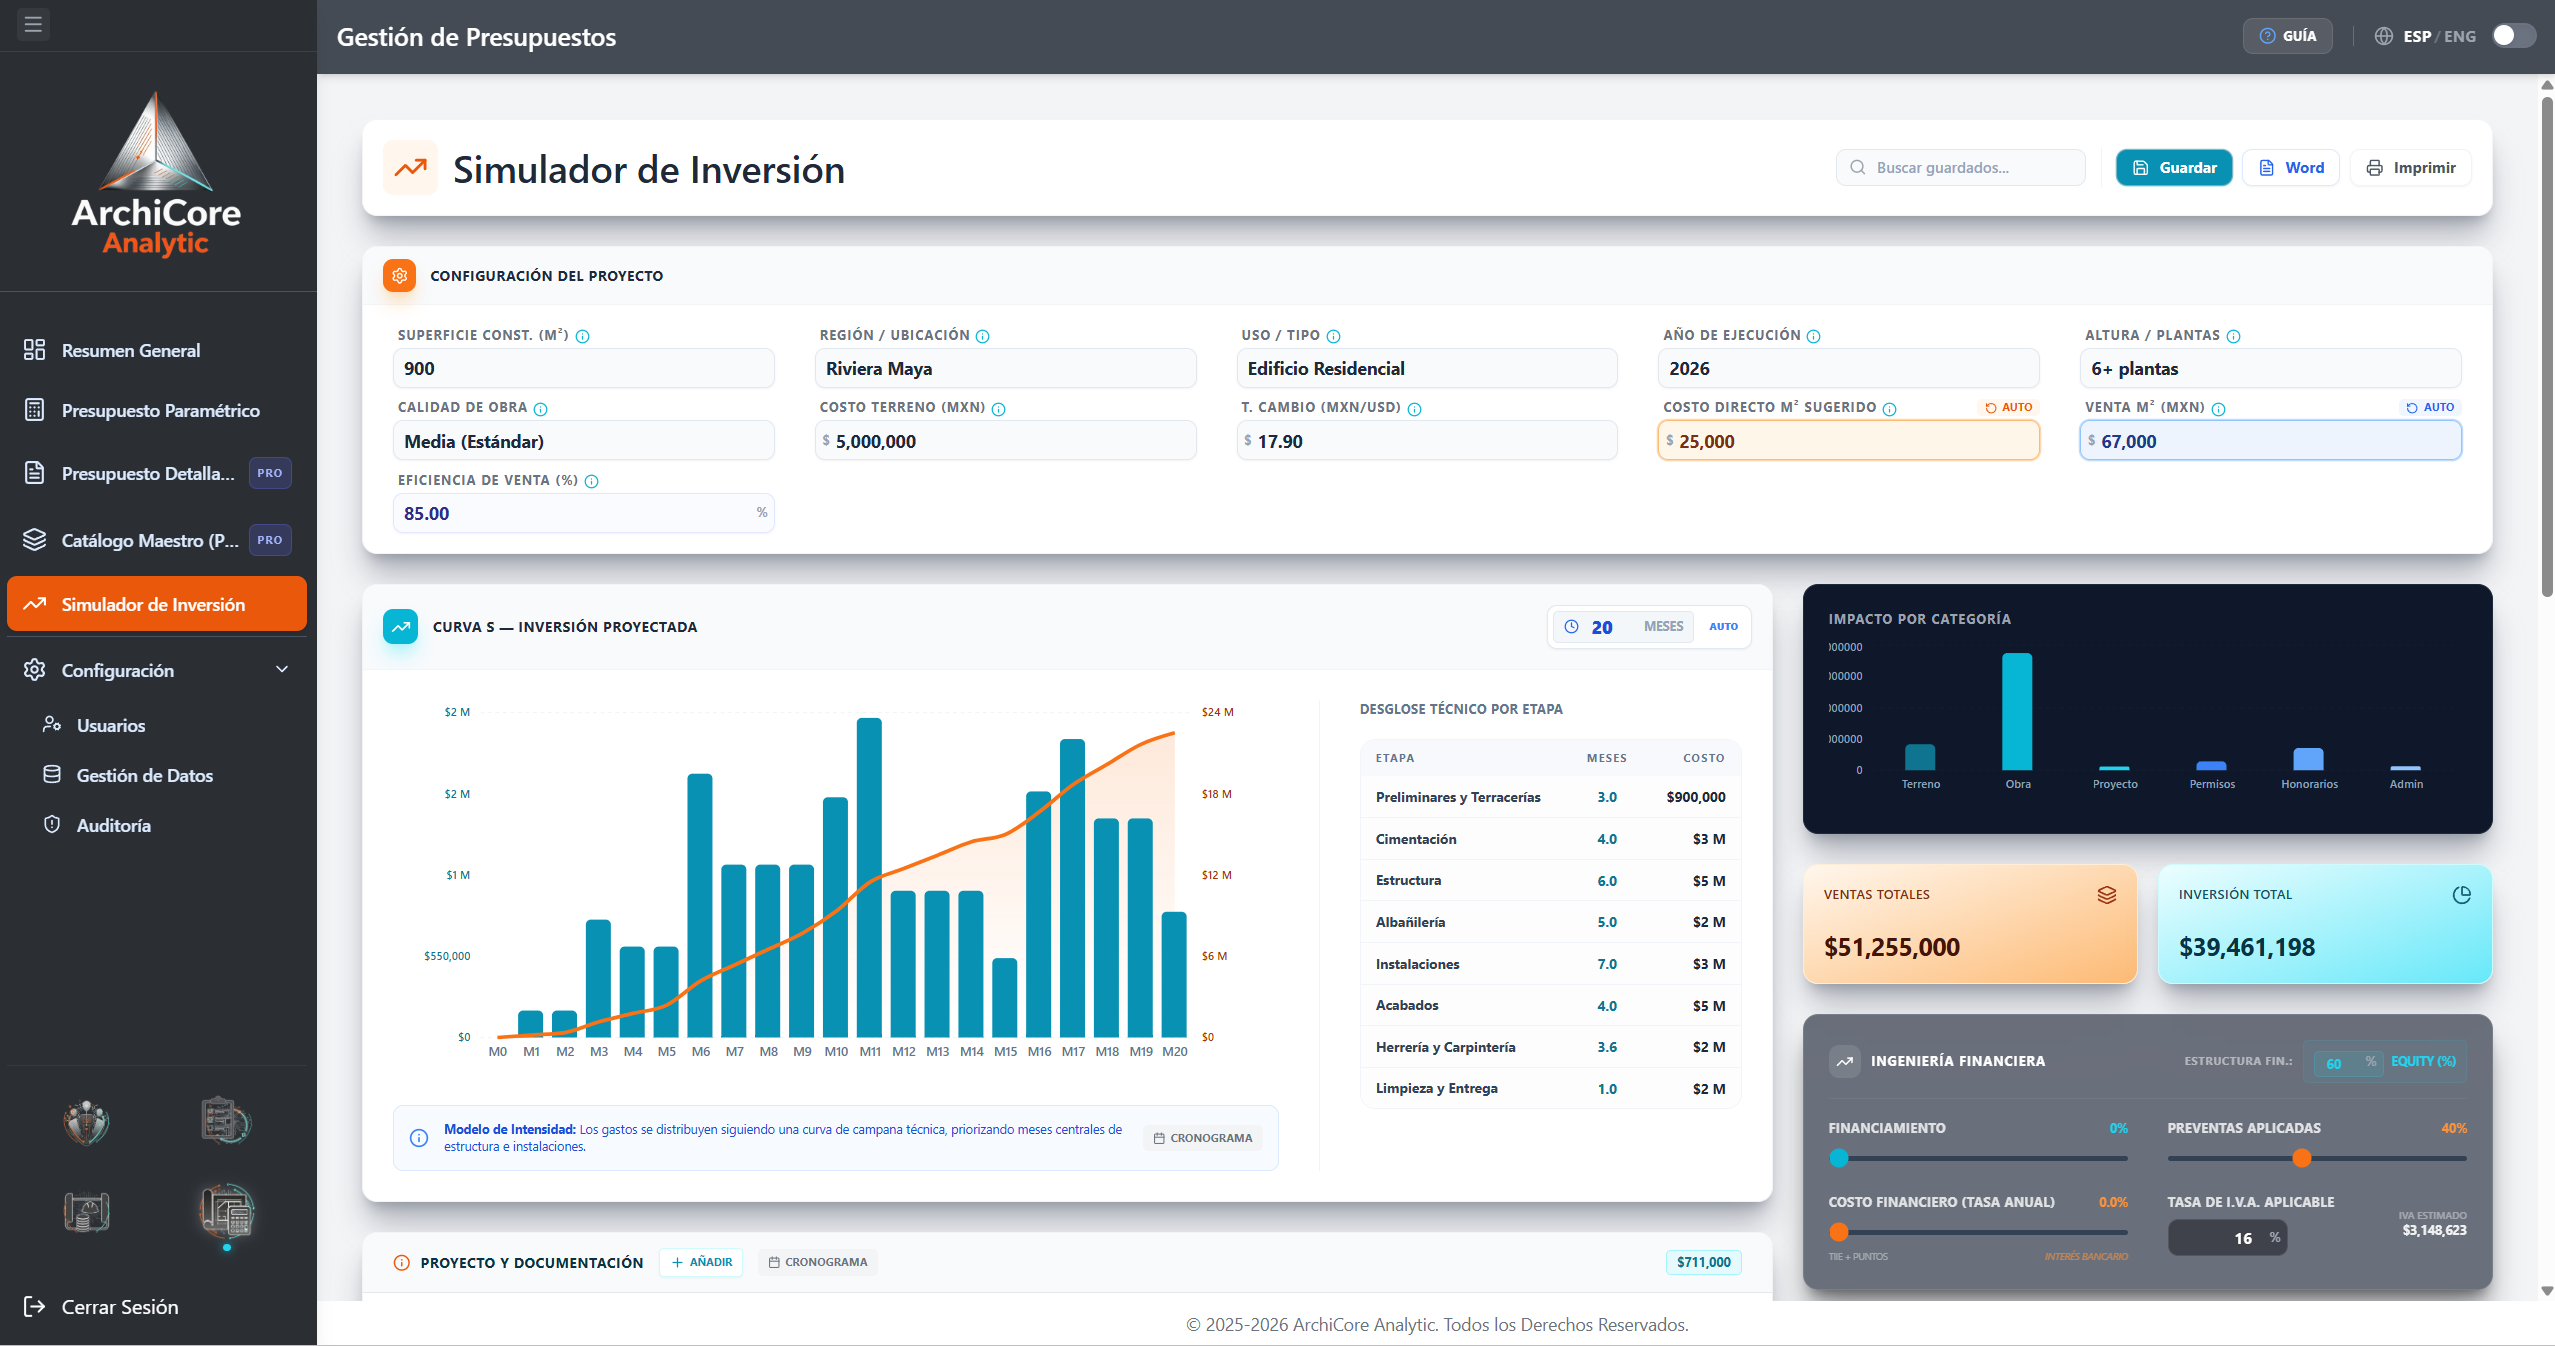Go to Resumen General in sidebar

pos(158,351)
